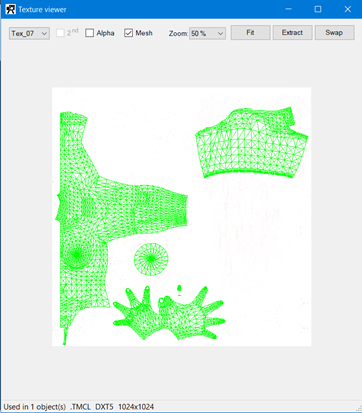Enable the Alpha checkbox
The width and height of the screenshot is (362, 413).
89,33
